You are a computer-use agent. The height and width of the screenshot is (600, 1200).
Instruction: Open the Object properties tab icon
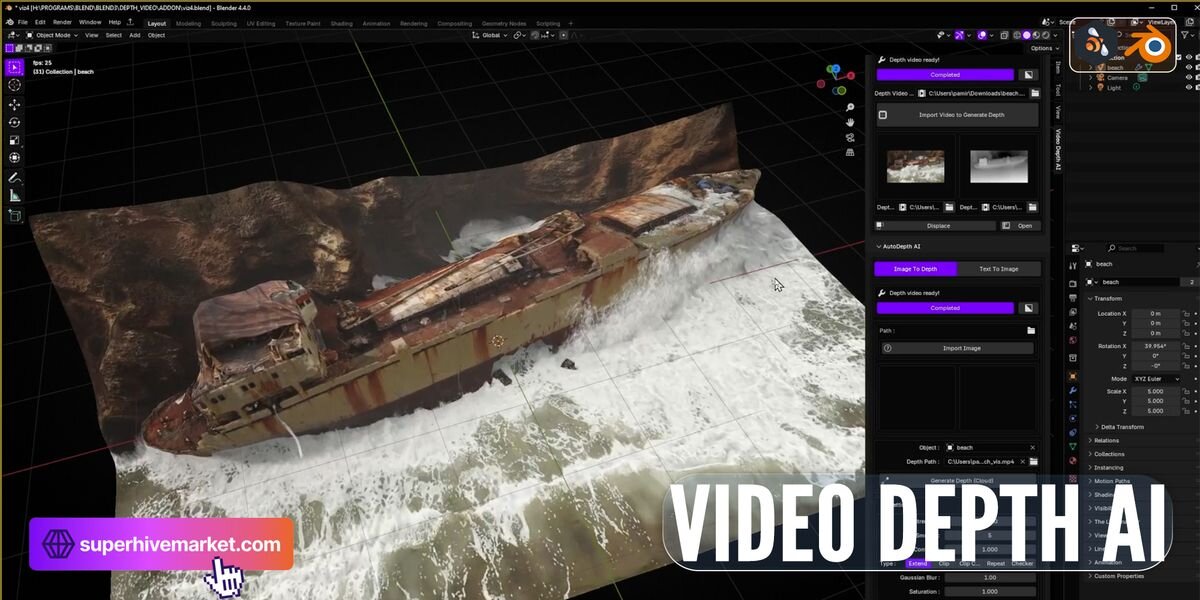pyautogui.click(x=1073, y=376)
